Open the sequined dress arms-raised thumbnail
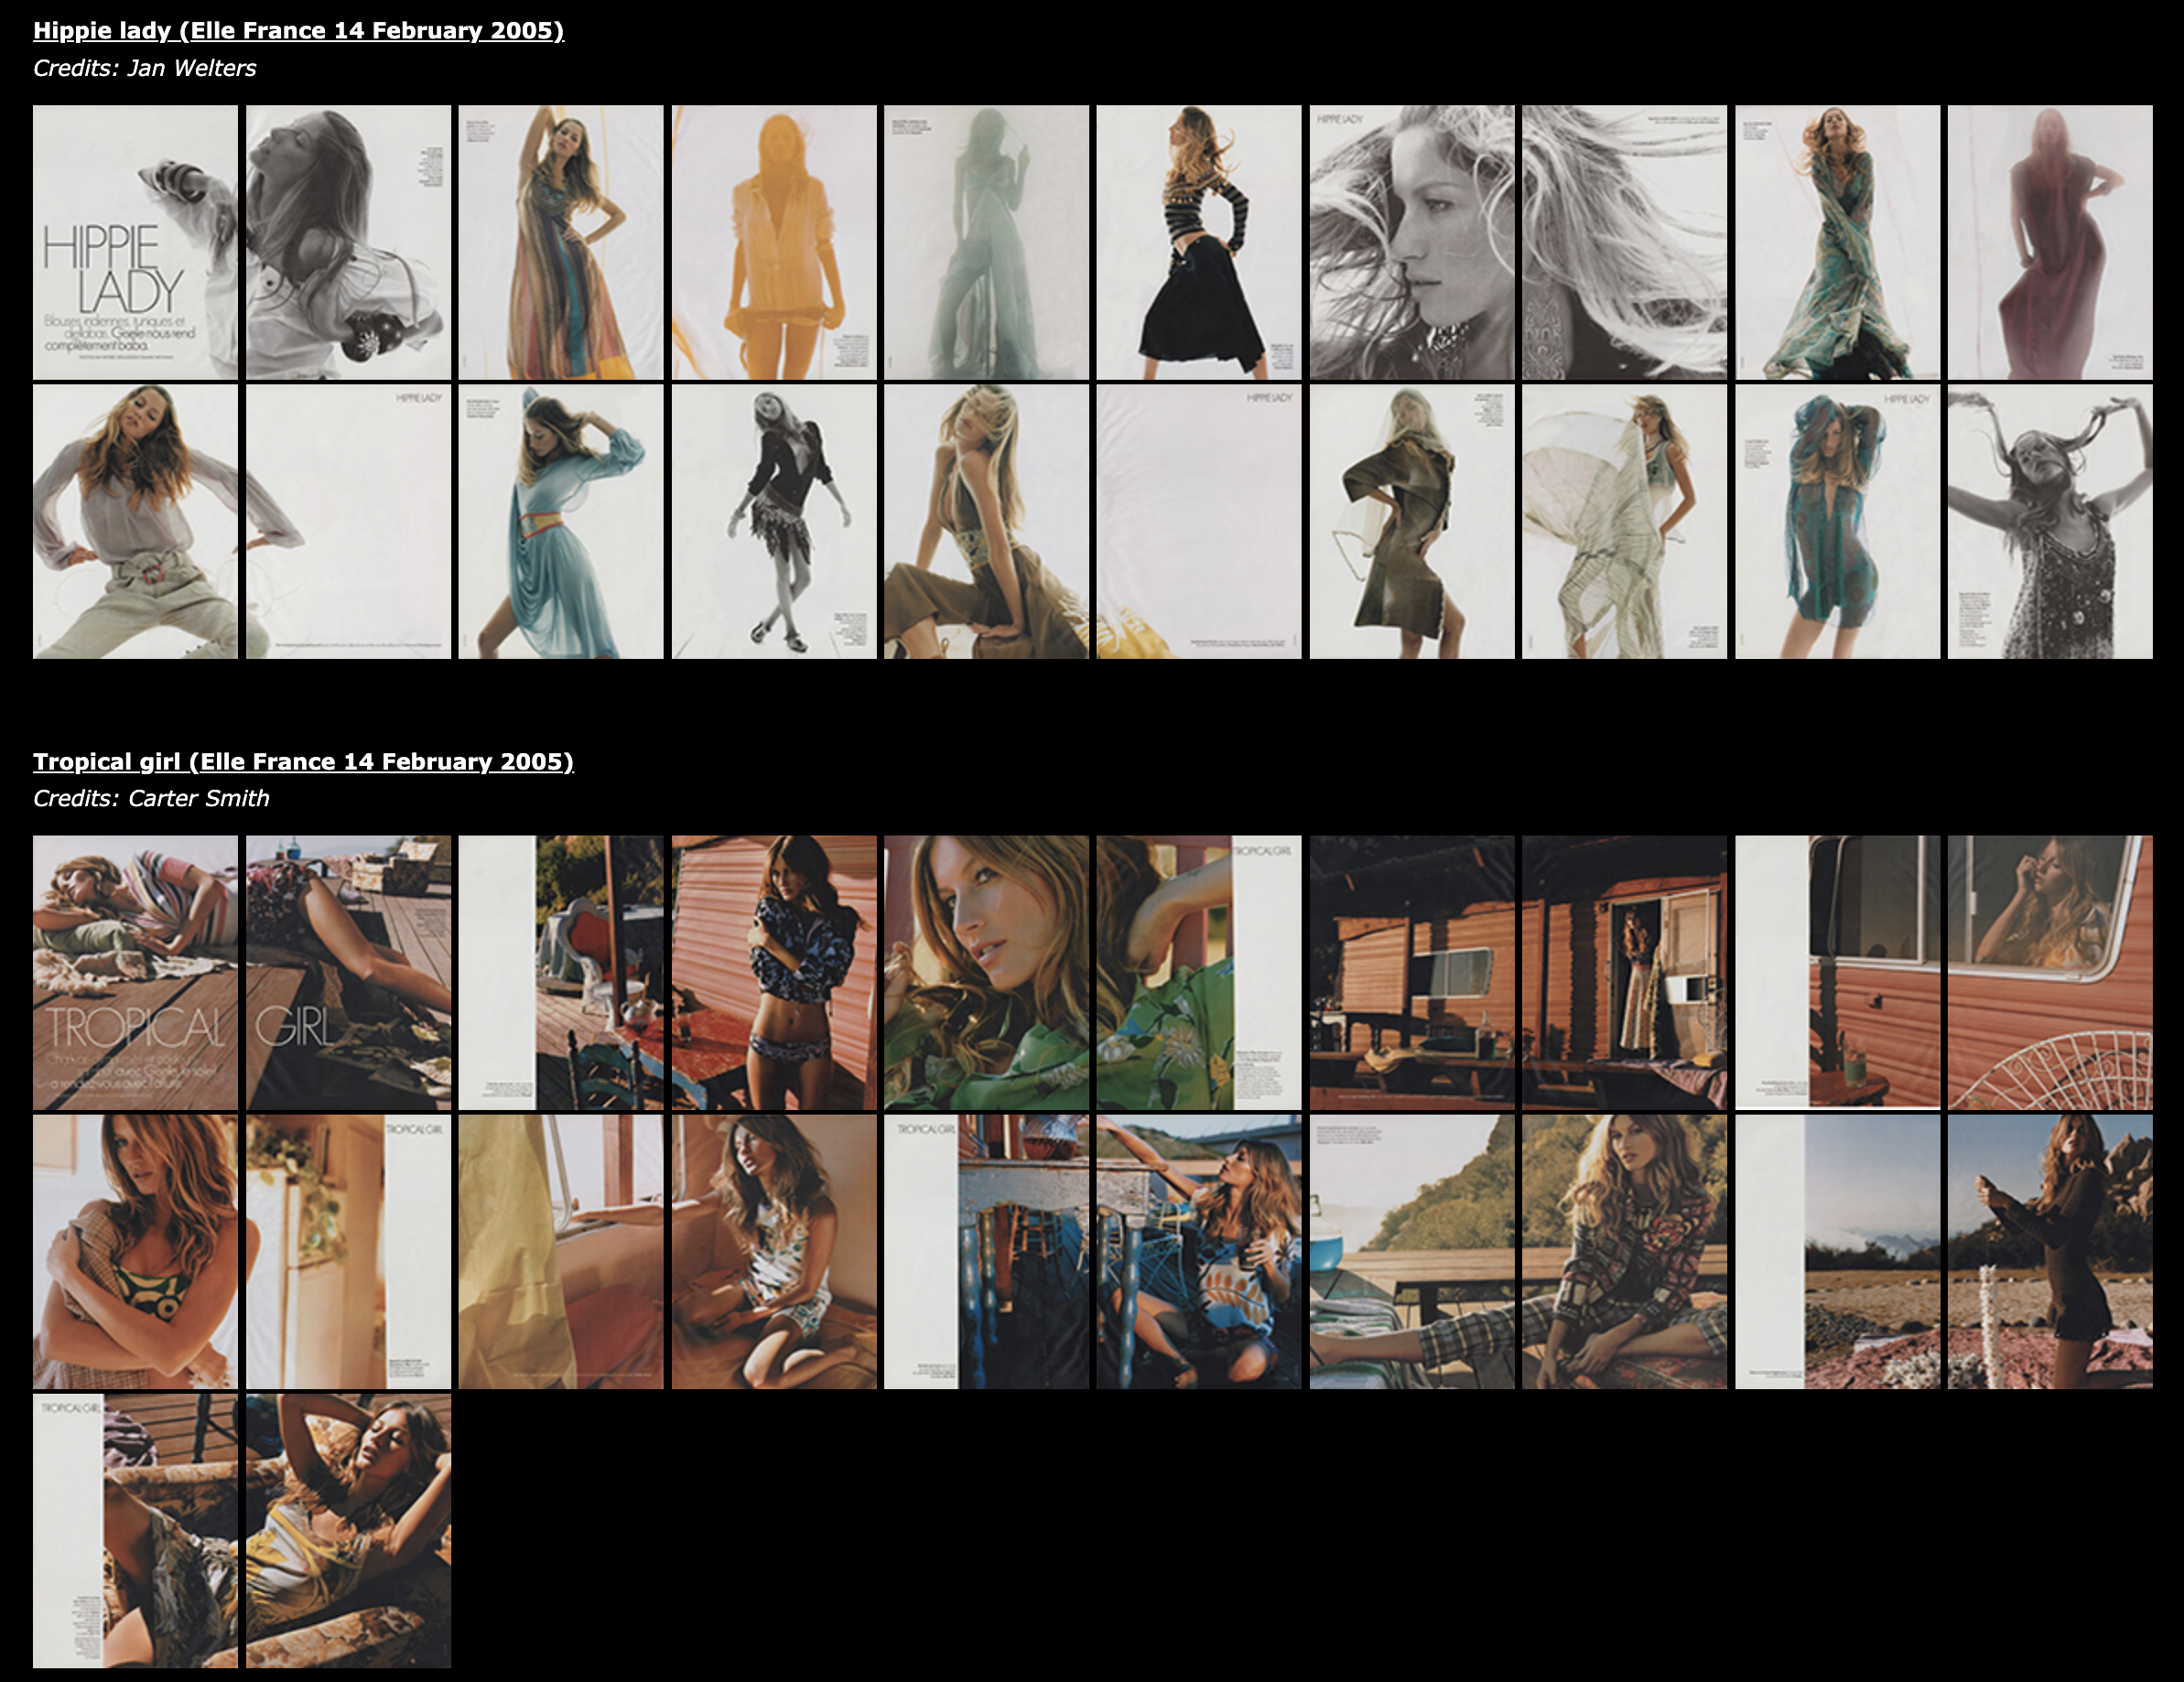Screen dimensions: 2184x1682 2049,521
